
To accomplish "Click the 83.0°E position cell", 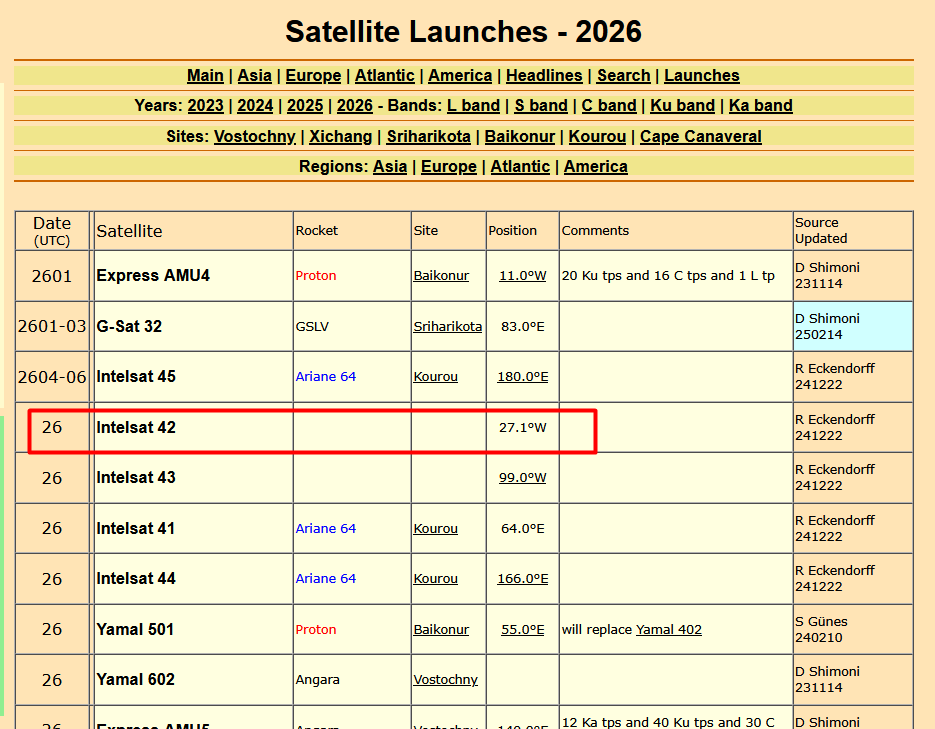I will (522, 327).
